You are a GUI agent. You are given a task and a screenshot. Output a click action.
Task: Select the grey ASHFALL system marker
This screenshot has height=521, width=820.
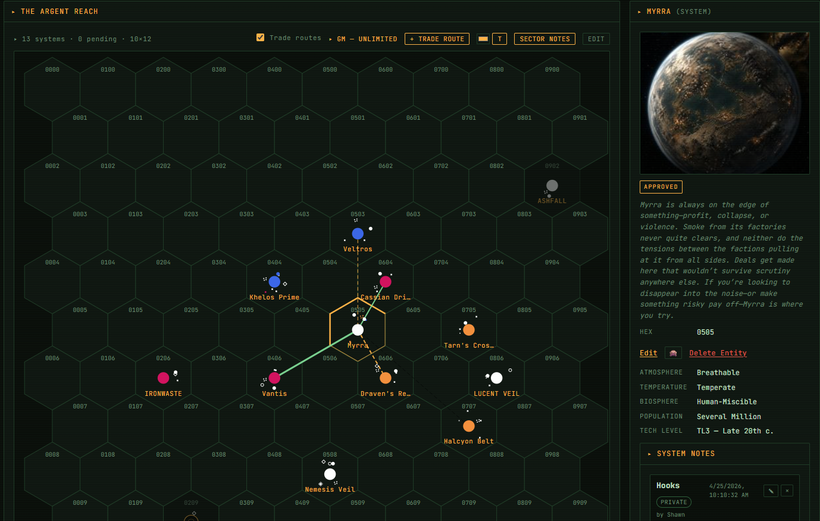[x=552, y=185]
